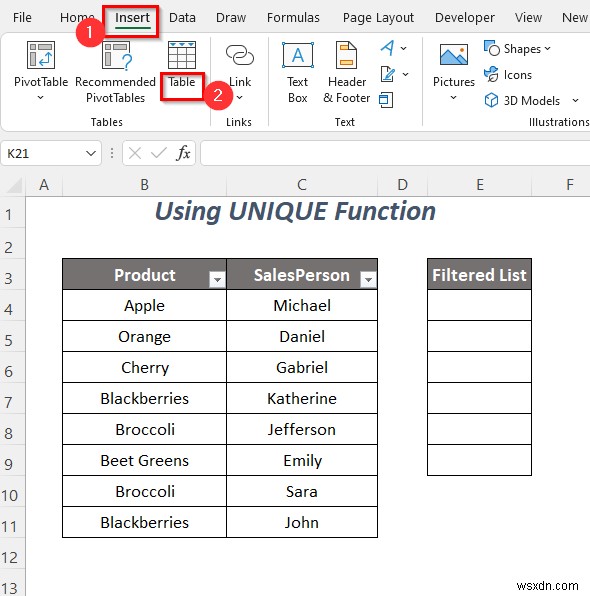This screenshot has height=596, width=590.
Task: Select the cell containing Daniel
Action: click(302, 337)
